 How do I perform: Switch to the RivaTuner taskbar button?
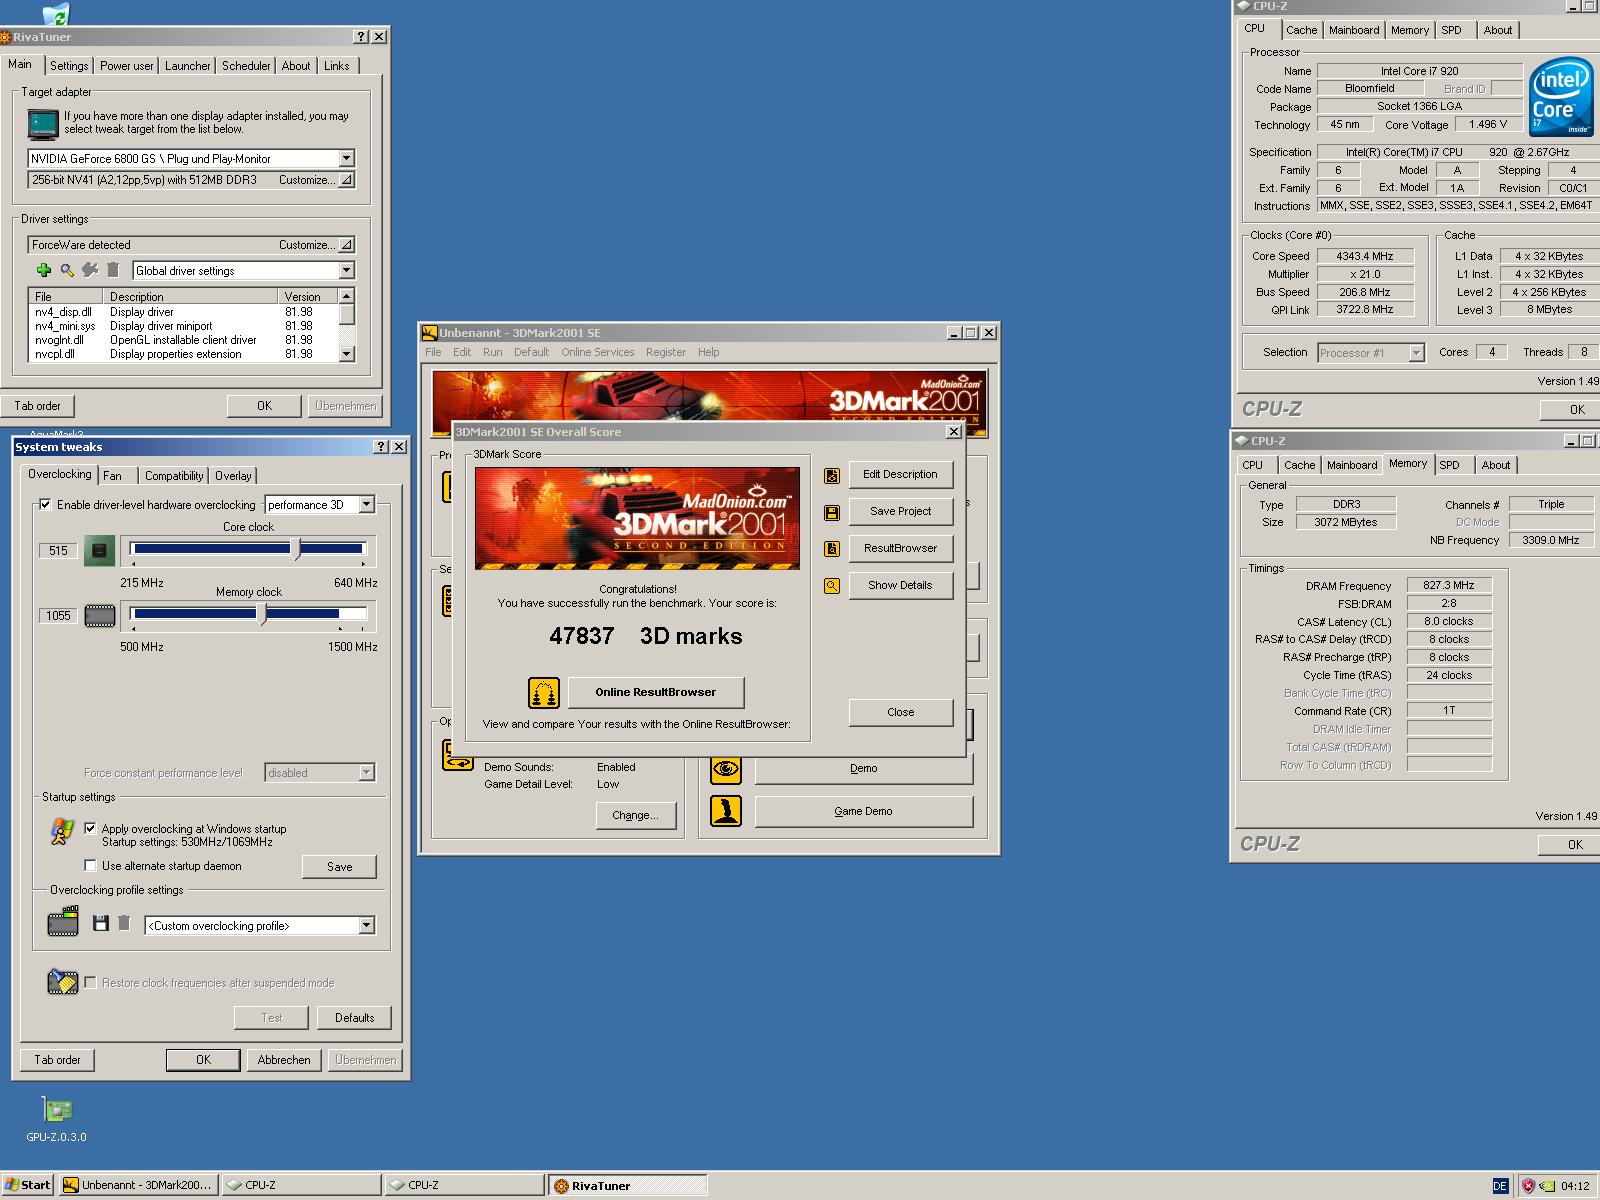point(627,1186)
